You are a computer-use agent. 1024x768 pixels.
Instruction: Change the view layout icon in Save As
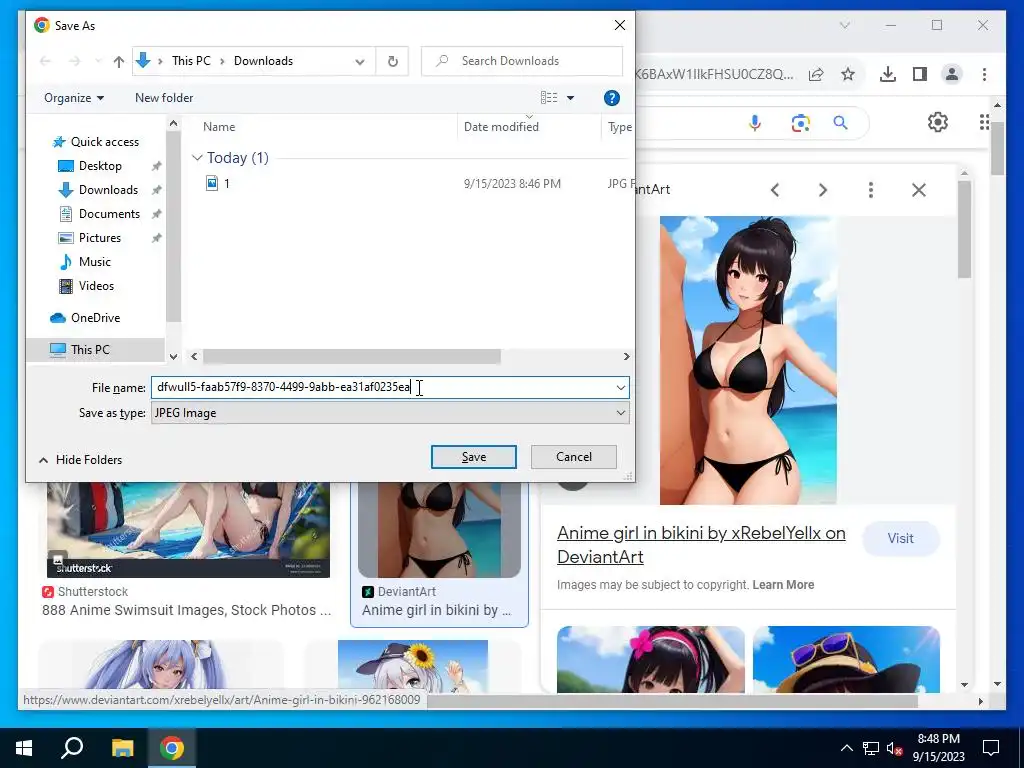pyautogui.click(x=549, y=98)
